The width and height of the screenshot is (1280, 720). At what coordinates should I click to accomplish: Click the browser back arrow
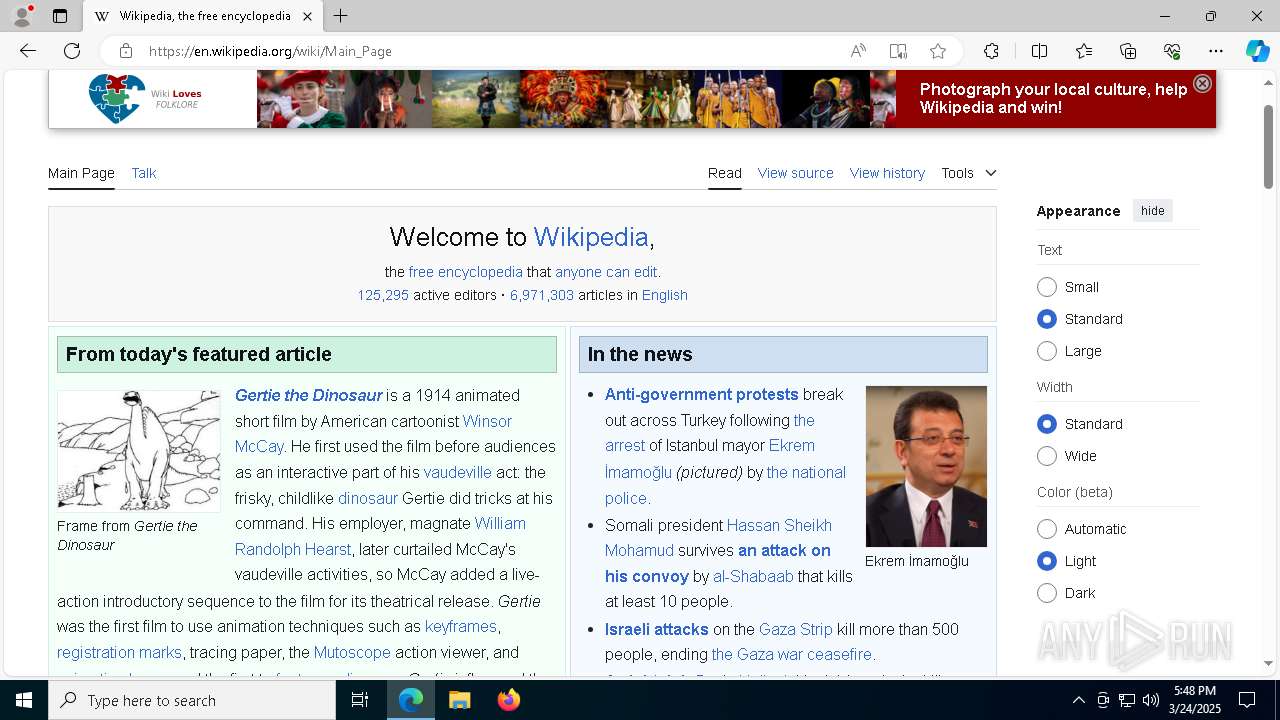click(x=28, y=51)
